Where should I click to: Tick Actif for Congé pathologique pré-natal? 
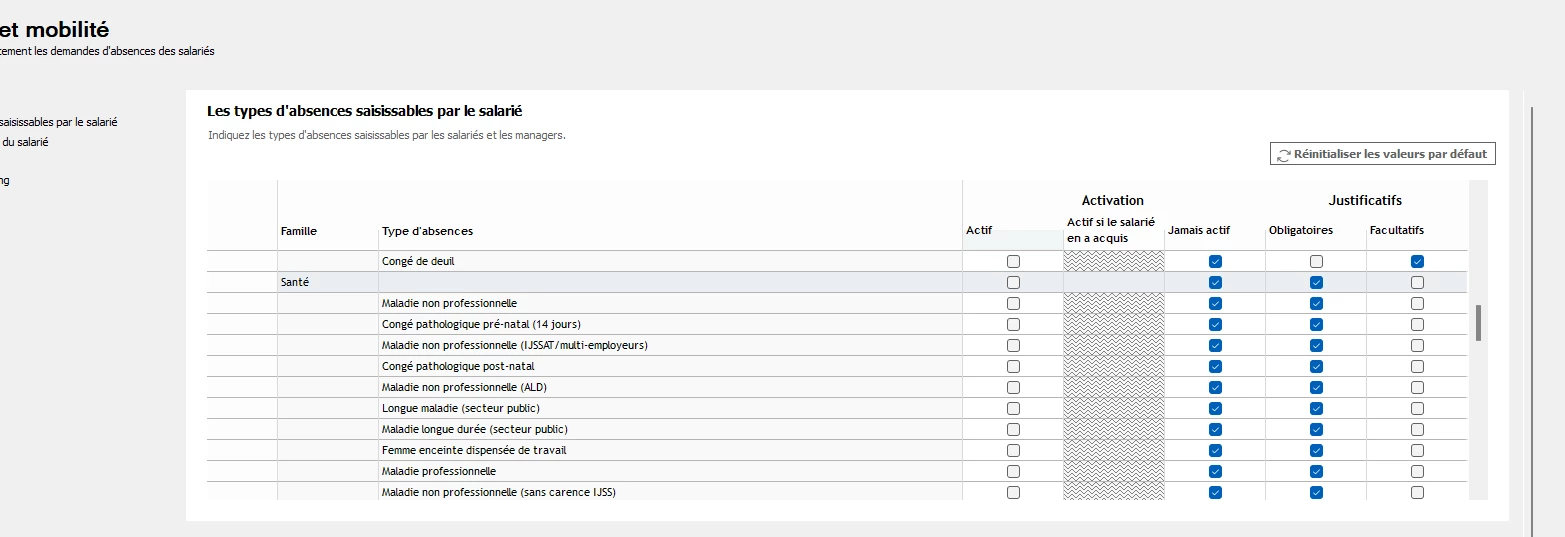tap(1014, 324)
